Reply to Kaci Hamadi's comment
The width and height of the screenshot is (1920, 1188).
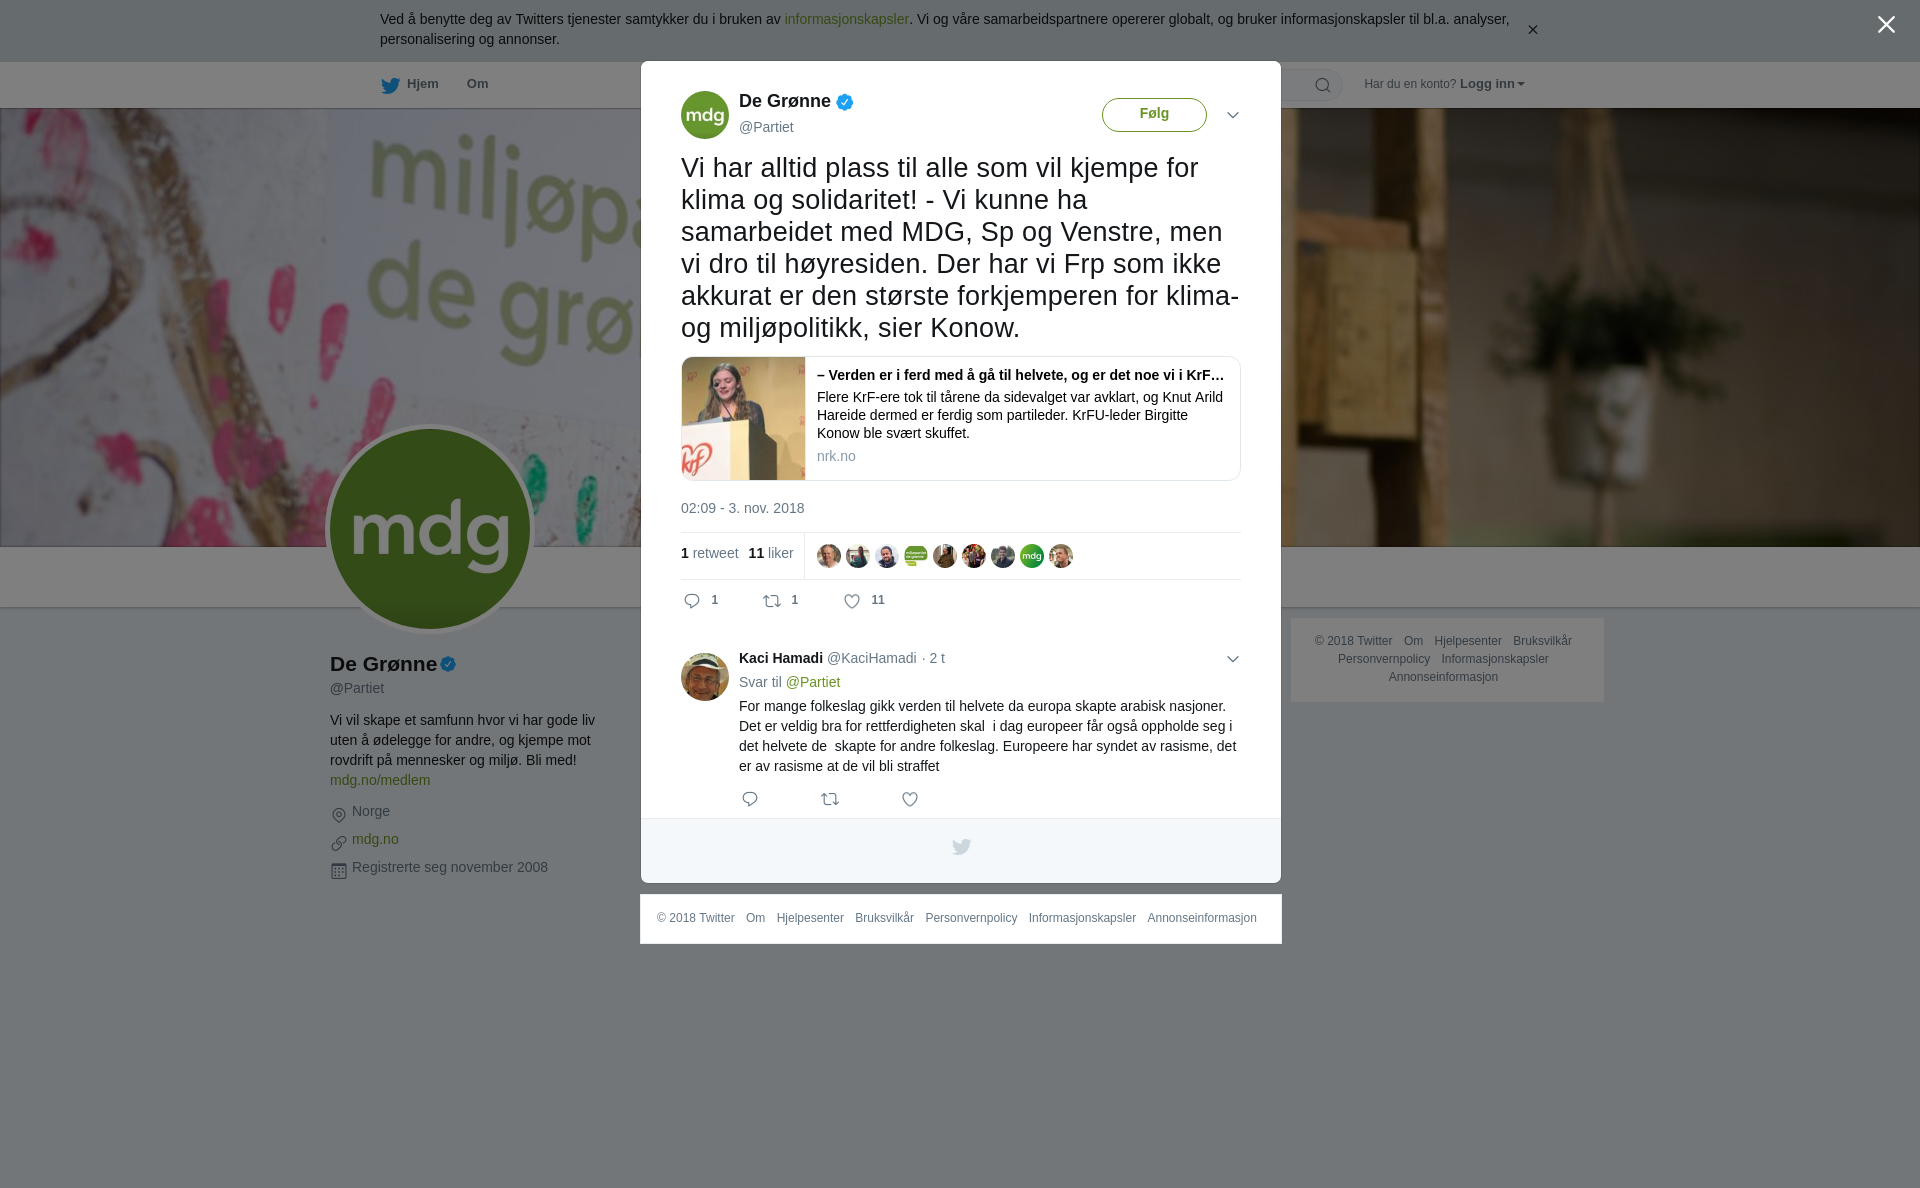tap(750, 799)
